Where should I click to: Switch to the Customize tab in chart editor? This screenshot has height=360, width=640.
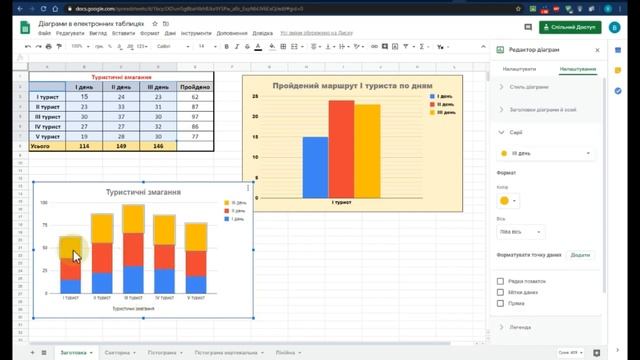tap(578, 69)
